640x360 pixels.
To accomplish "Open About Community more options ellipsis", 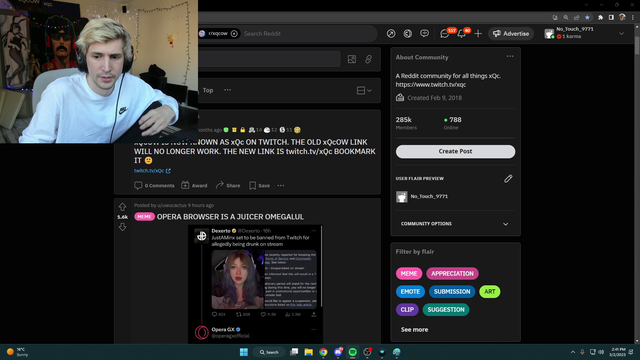I will pos(510,56).
